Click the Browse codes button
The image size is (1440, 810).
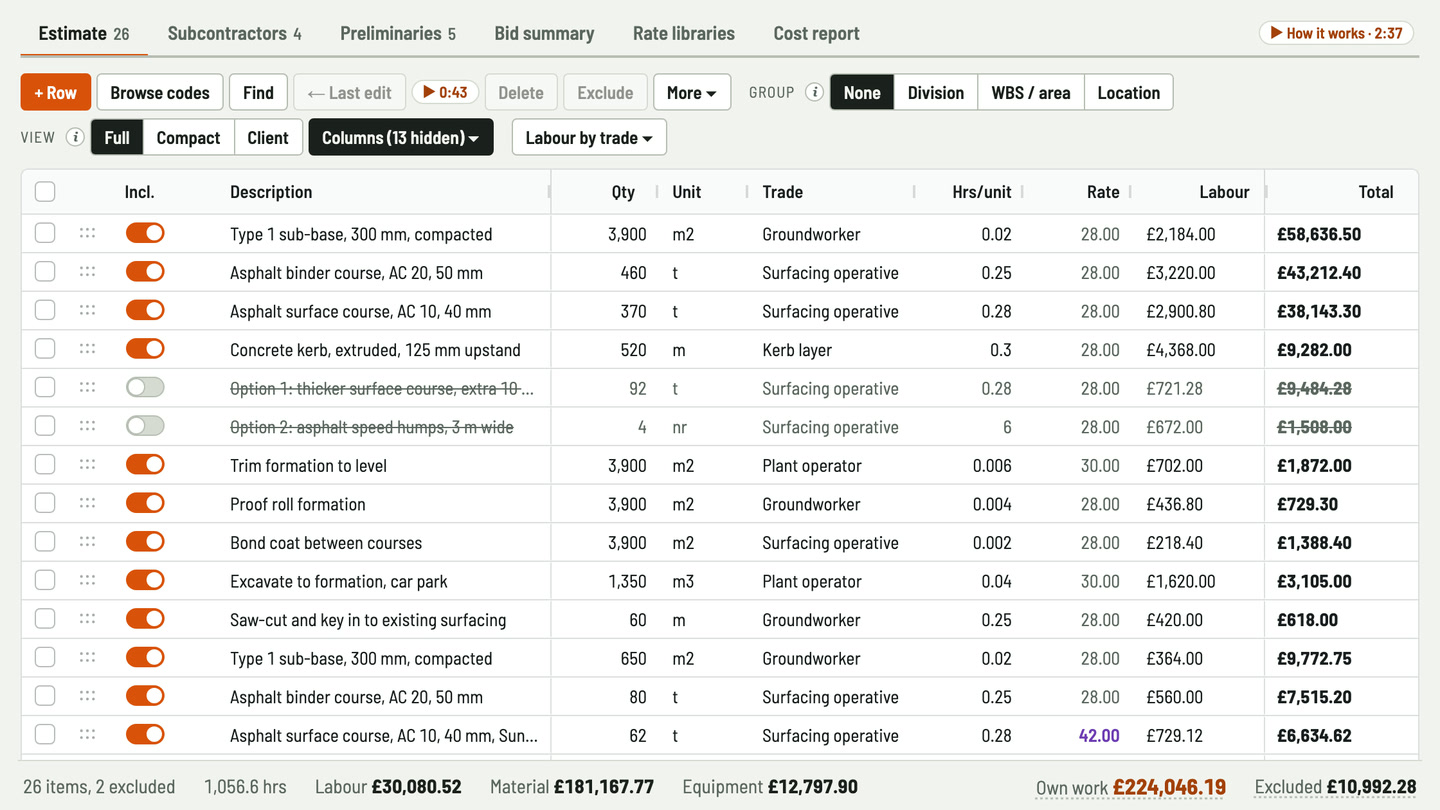coord(160,93)
